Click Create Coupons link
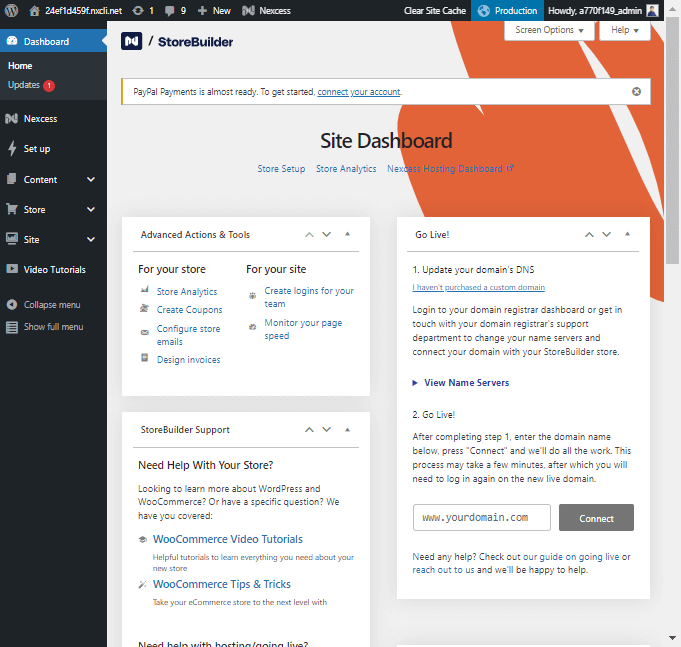This screenshot has height=647, width=681. pos(189,310)
